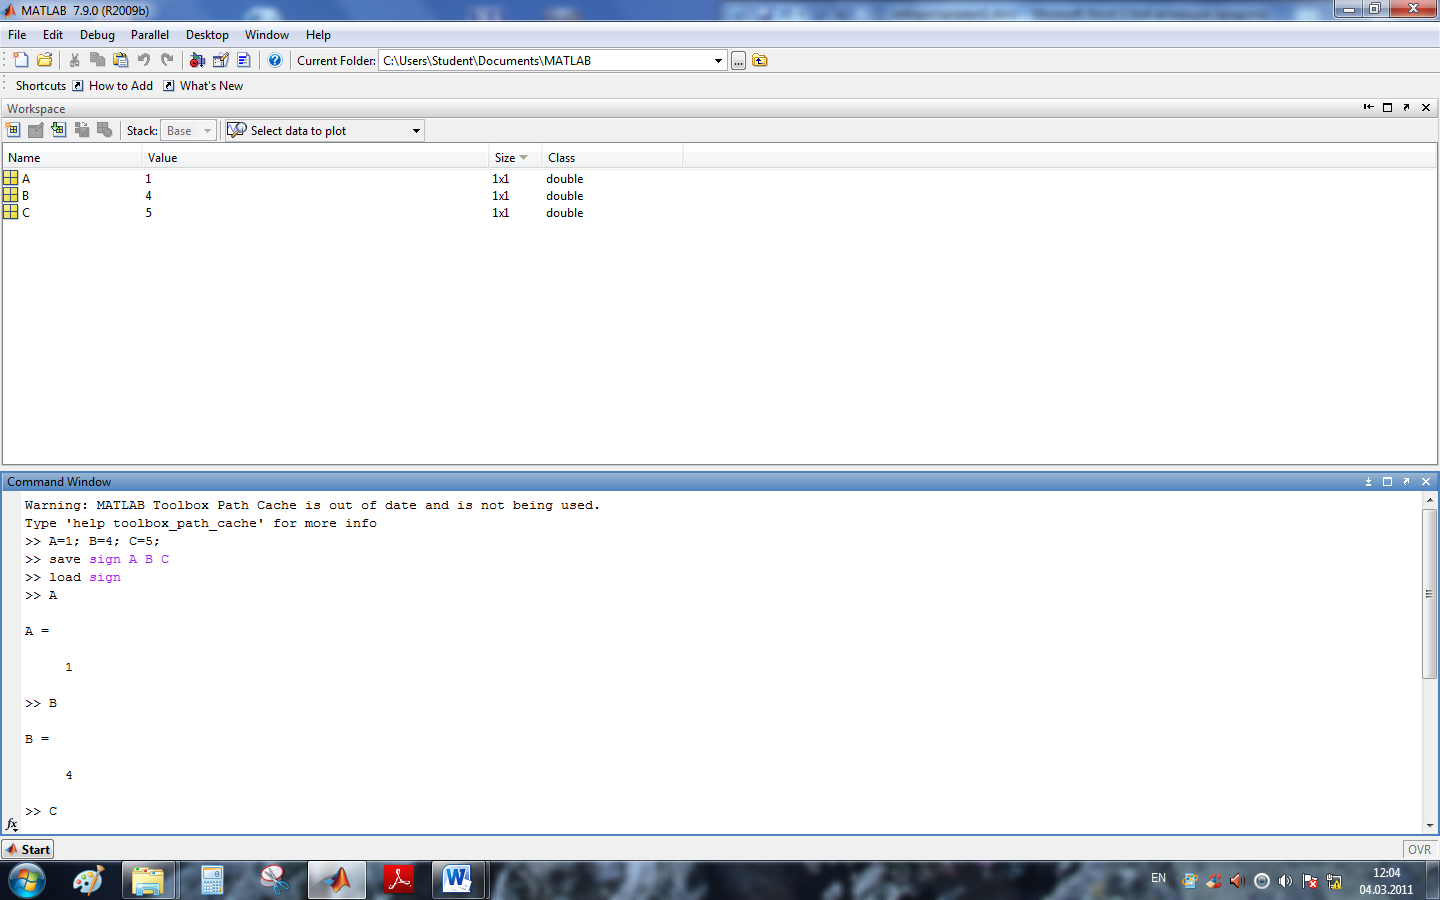1440x900 pixels.
Task: Expand the Current Folder path dropdown
Action: click(718, 61)
